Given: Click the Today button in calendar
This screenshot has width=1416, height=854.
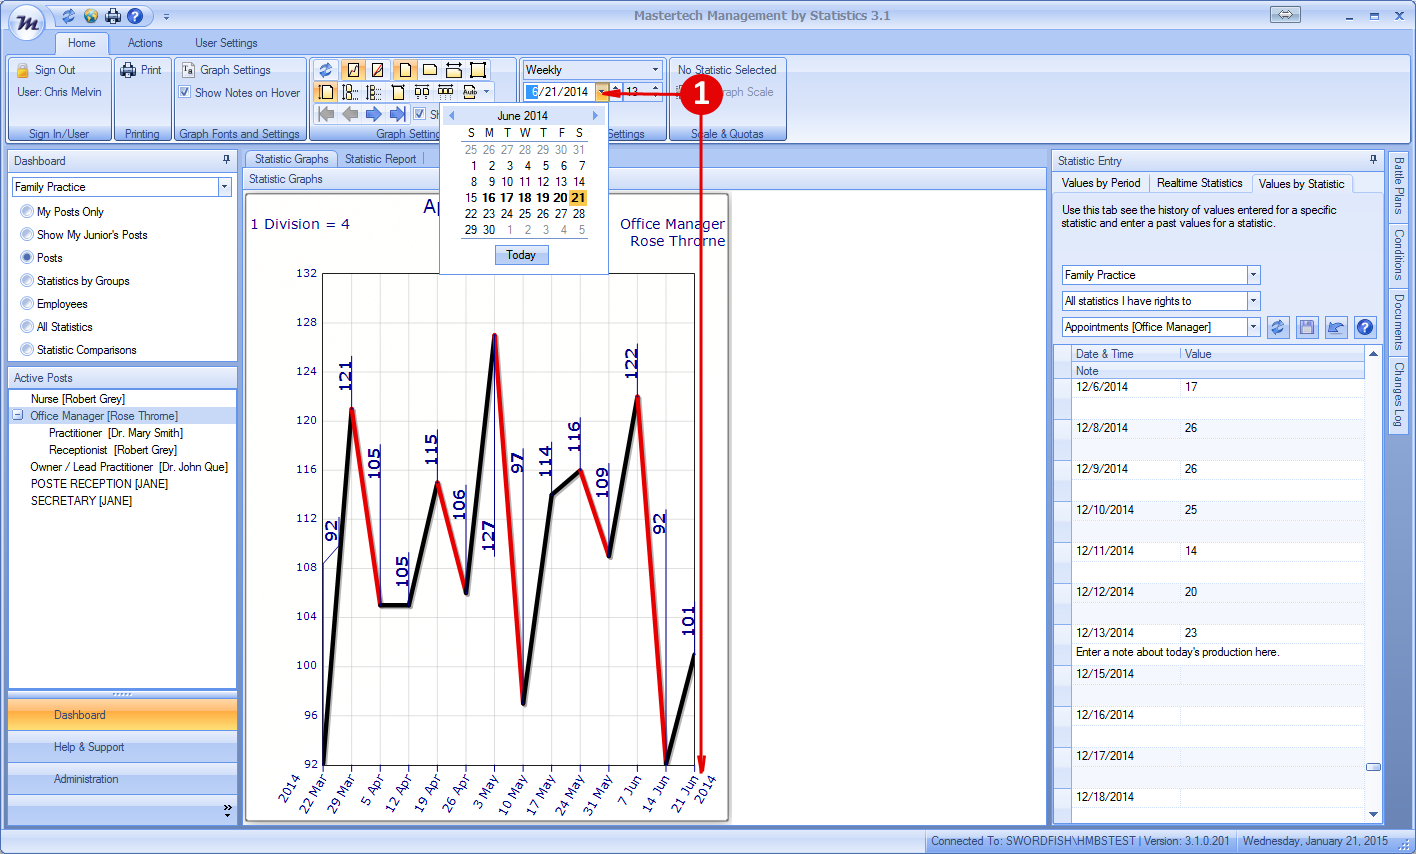Looking at the screenshot, I should [521, 255].
